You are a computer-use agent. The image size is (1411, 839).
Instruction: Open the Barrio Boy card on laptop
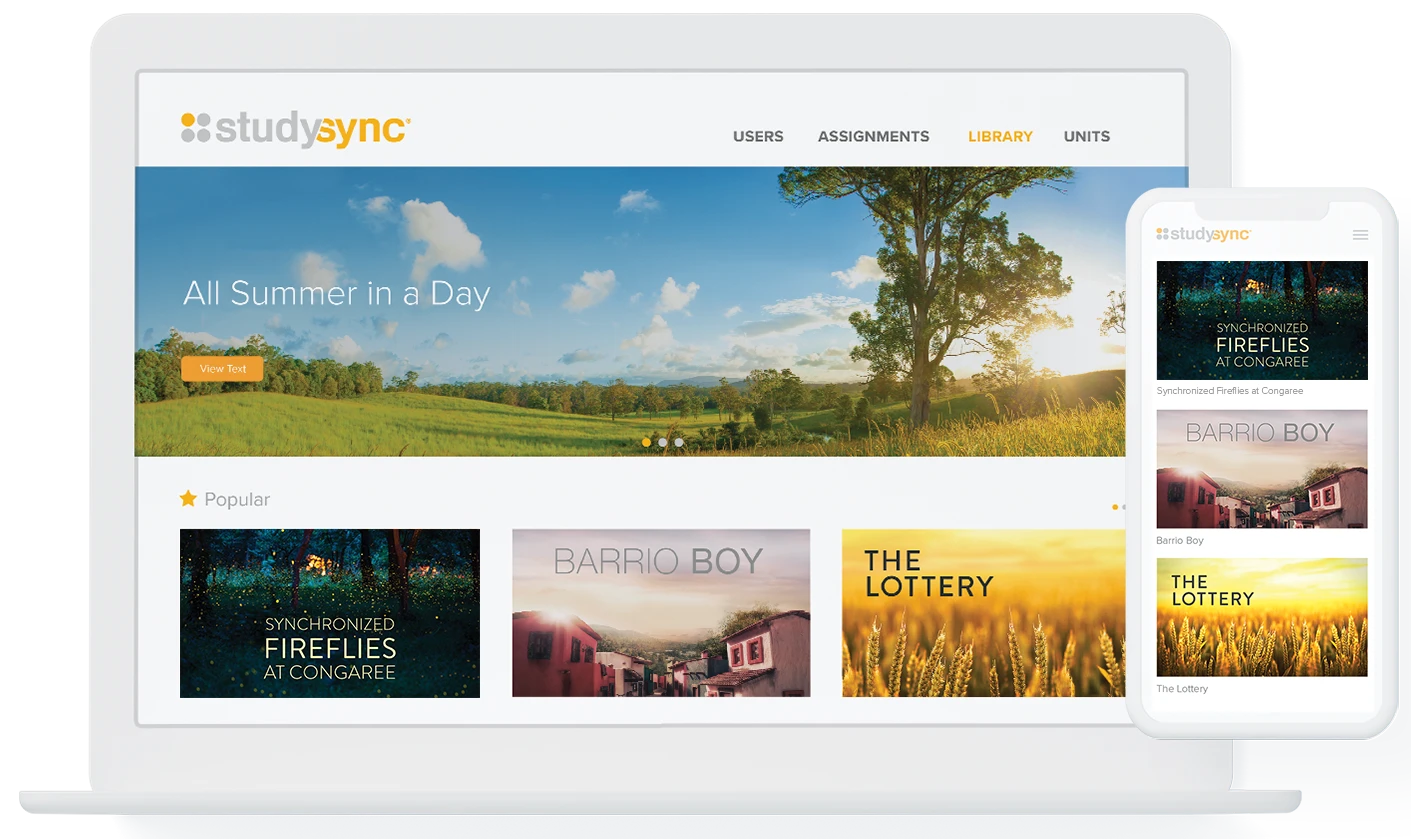[x=661, y=613]
